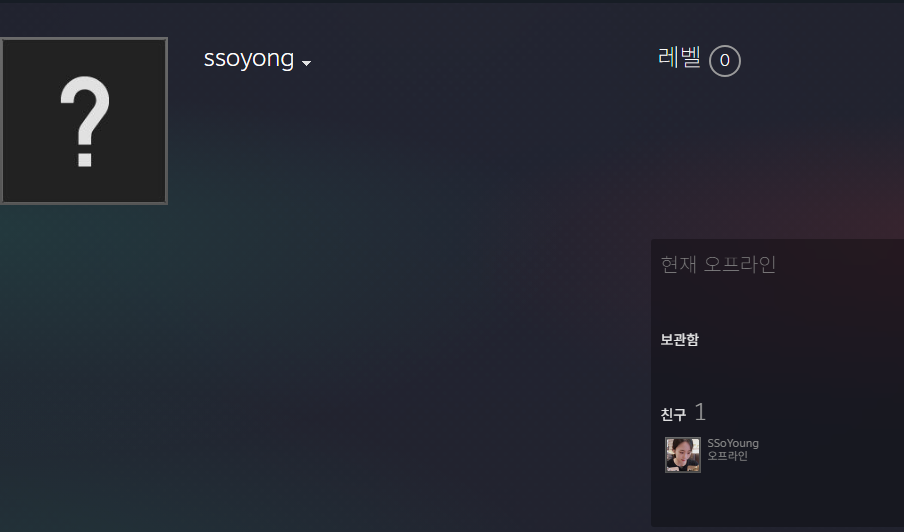904x532 pixels.
Task: Click the ssoyong profile name text
Action: click(x=249, y=59)
